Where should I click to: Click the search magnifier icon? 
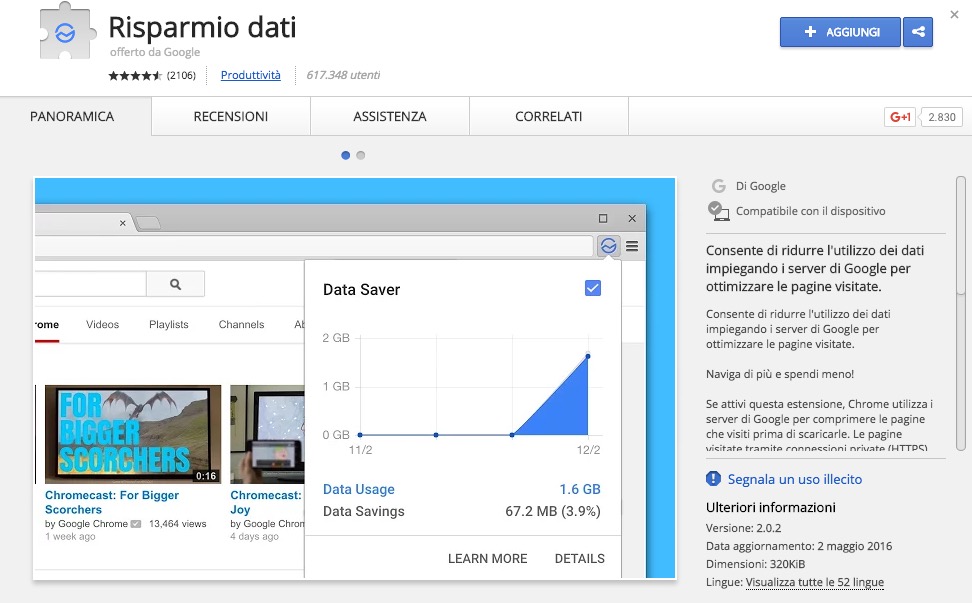175,285
